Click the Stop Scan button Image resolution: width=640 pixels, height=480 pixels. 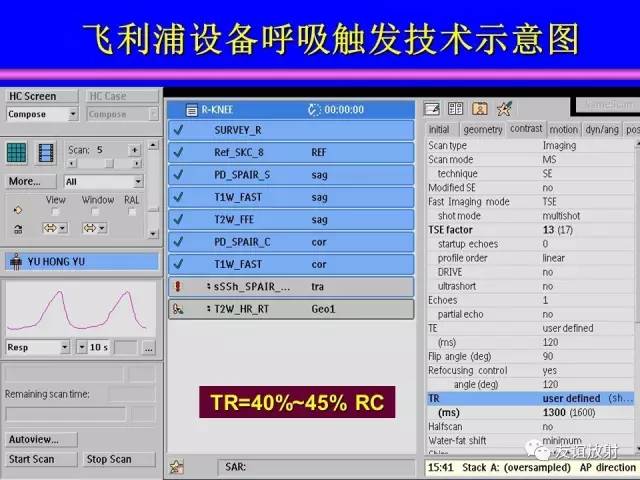[119, 459]
